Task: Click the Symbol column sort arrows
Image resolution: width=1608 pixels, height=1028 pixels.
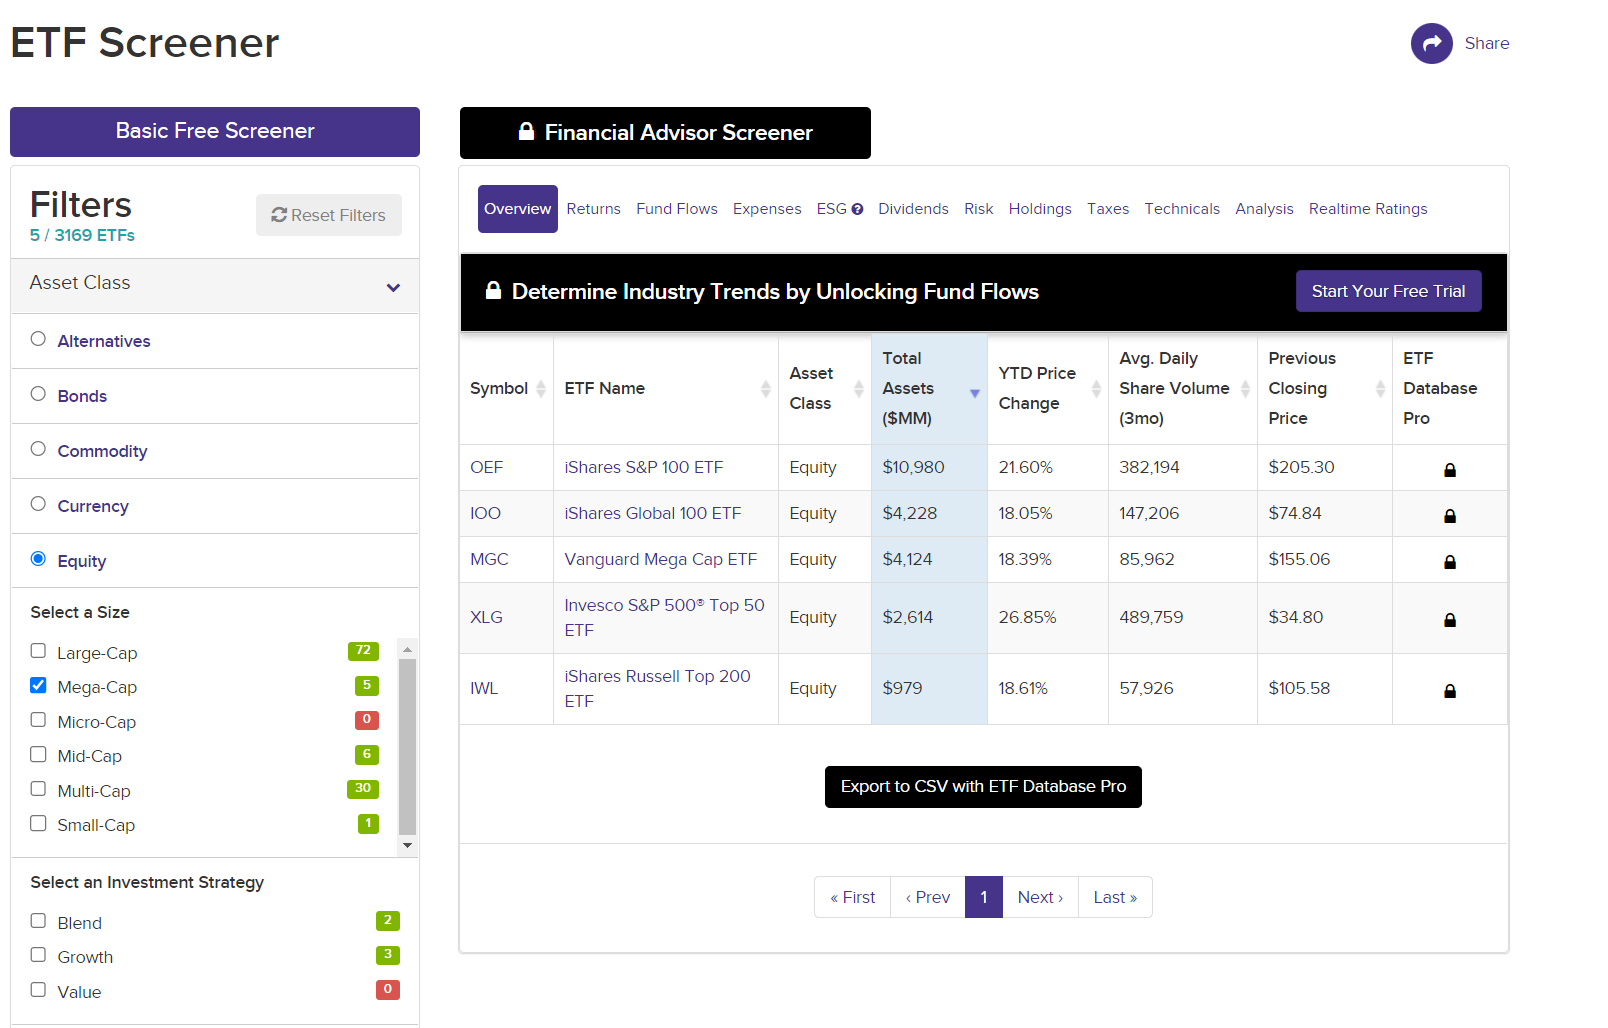Action: [x=541, y=389]
